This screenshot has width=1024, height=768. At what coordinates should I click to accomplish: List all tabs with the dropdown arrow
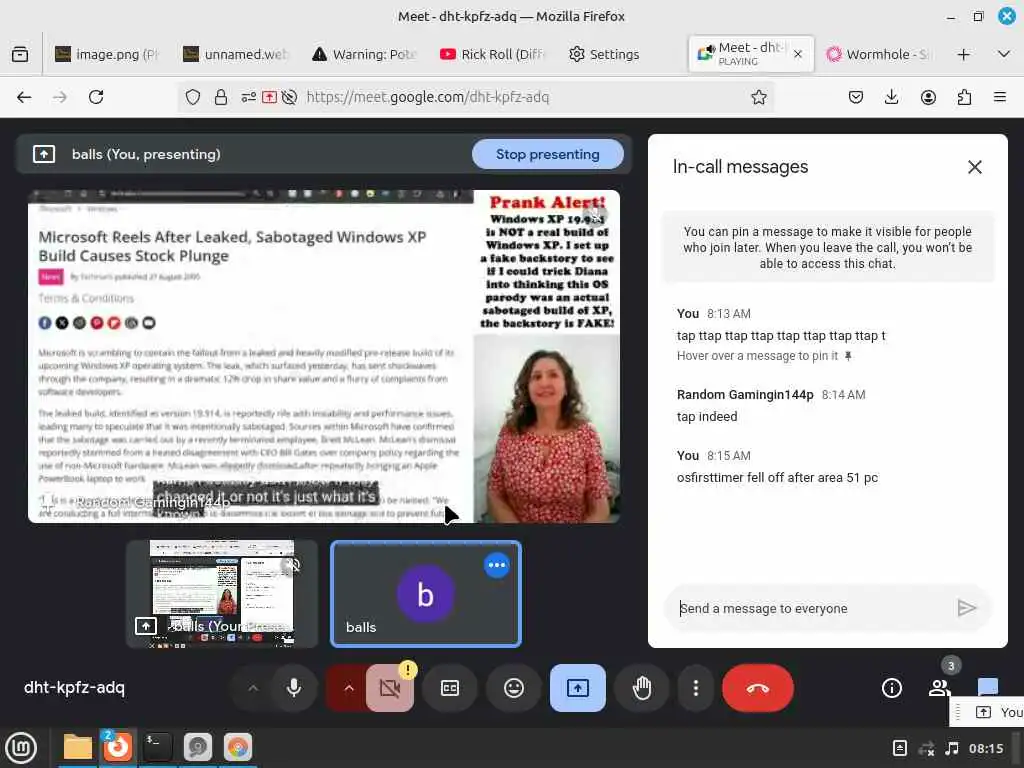(1004, 54)
